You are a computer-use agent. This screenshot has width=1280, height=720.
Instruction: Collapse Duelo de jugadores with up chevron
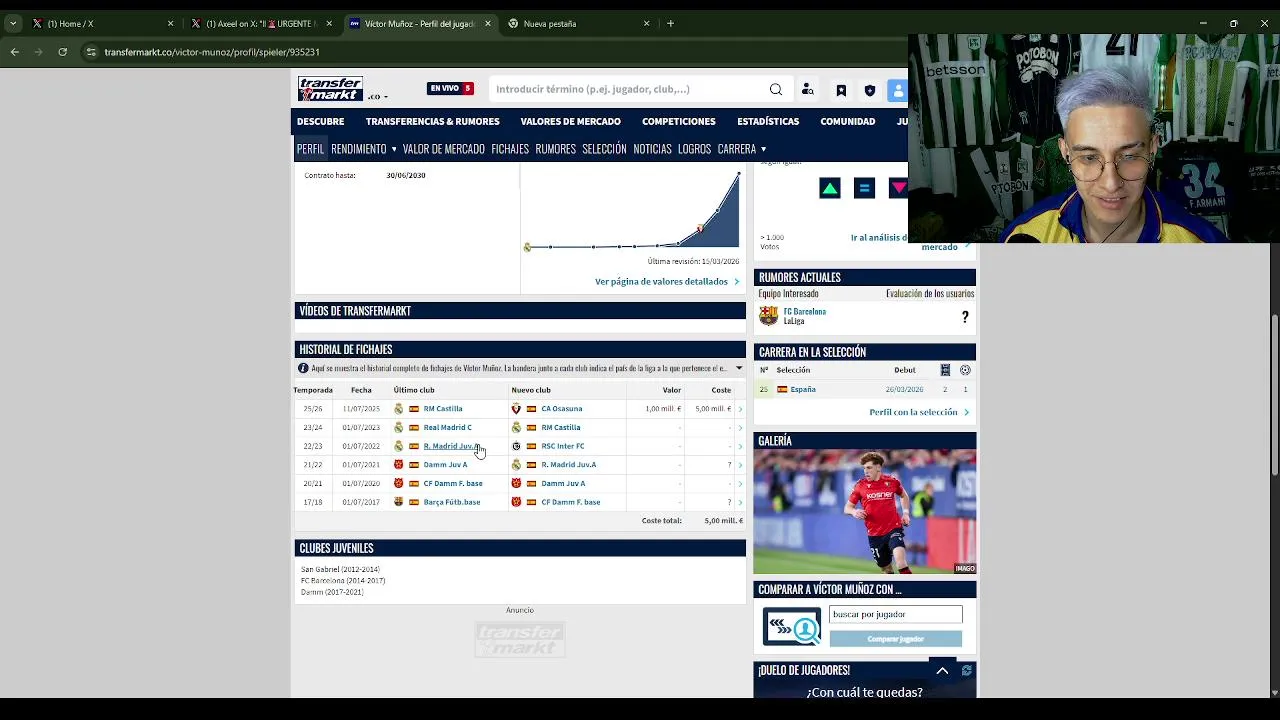[x=942, y=671]
